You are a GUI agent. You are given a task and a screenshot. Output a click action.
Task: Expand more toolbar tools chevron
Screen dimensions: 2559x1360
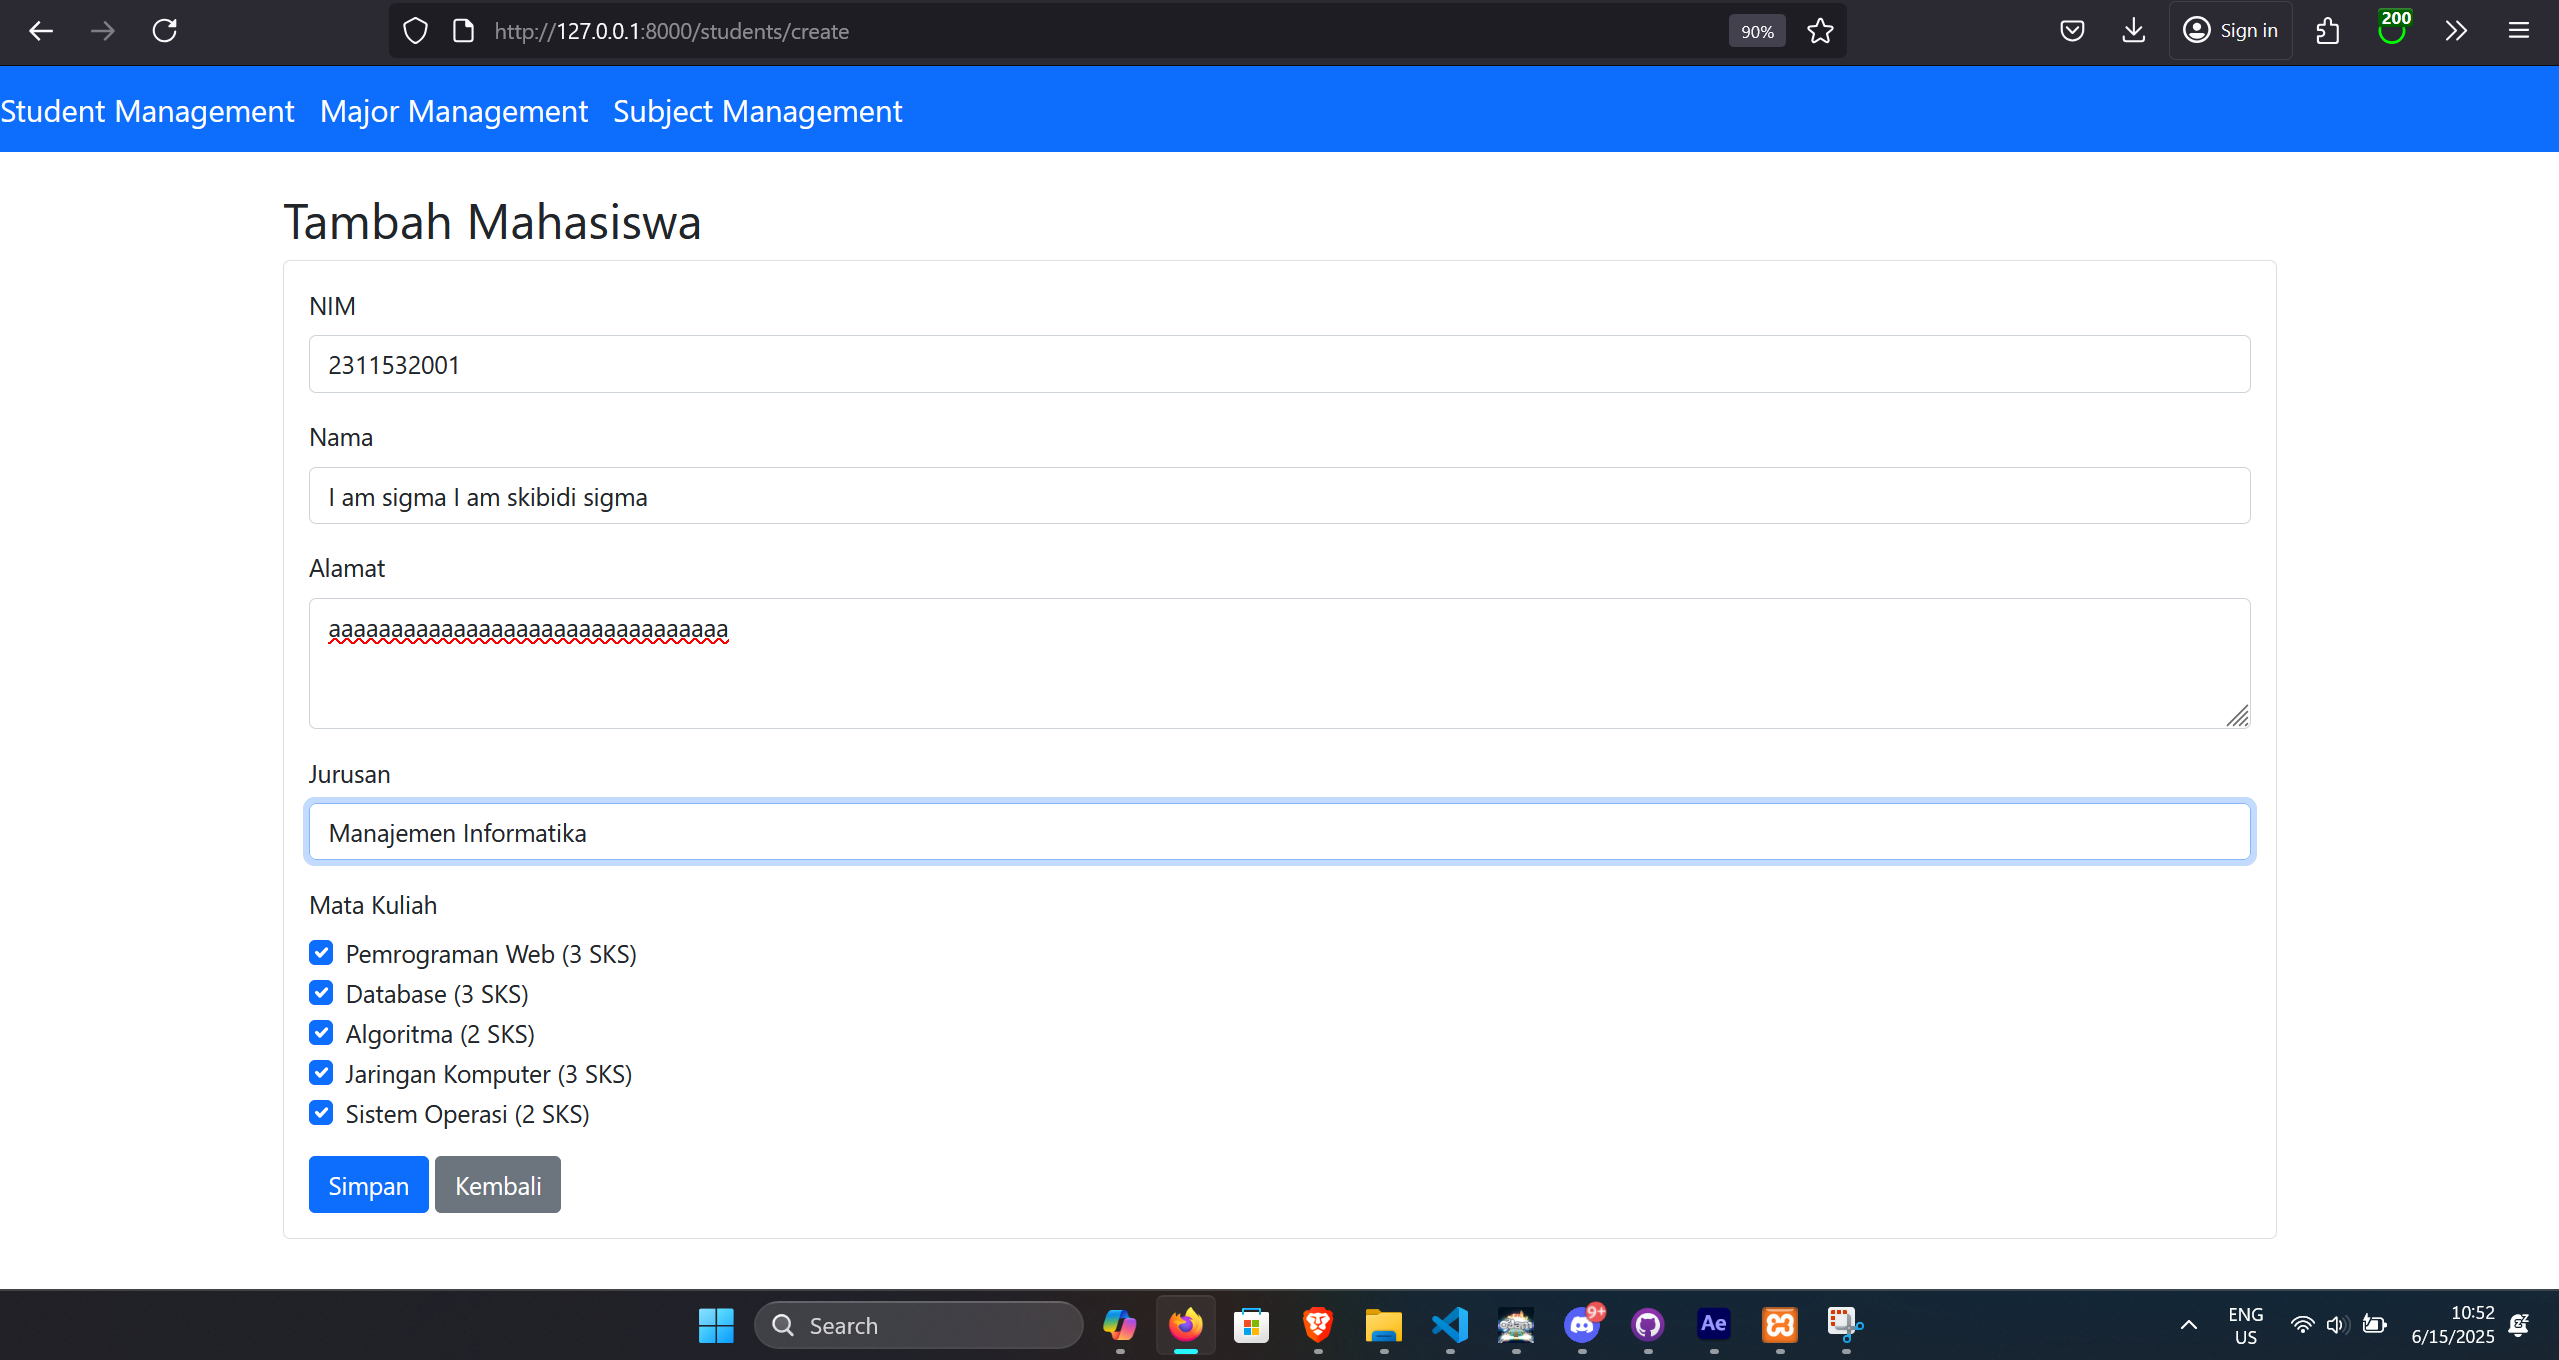2456,31
